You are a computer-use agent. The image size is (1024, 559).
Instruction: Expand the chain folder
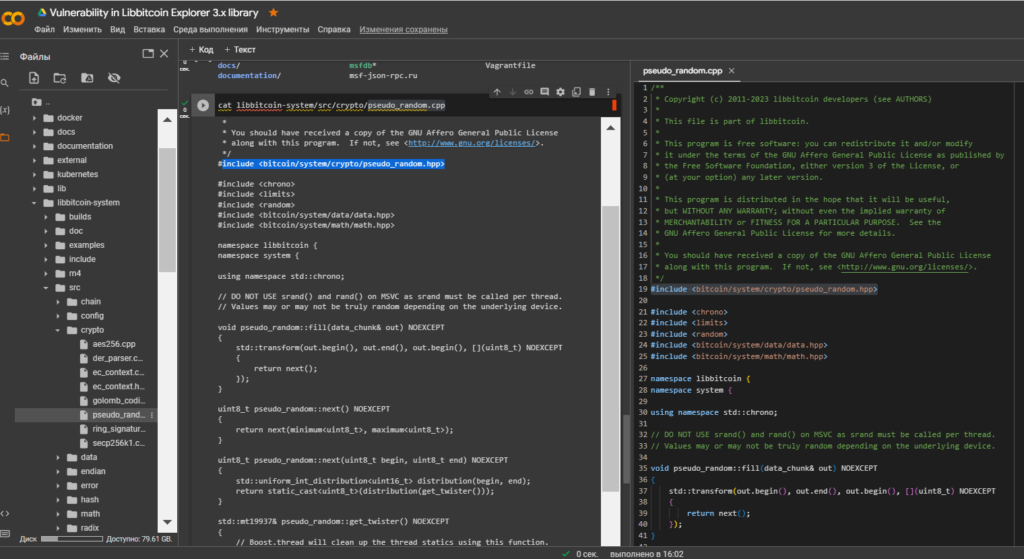click(x=57, y=302)
